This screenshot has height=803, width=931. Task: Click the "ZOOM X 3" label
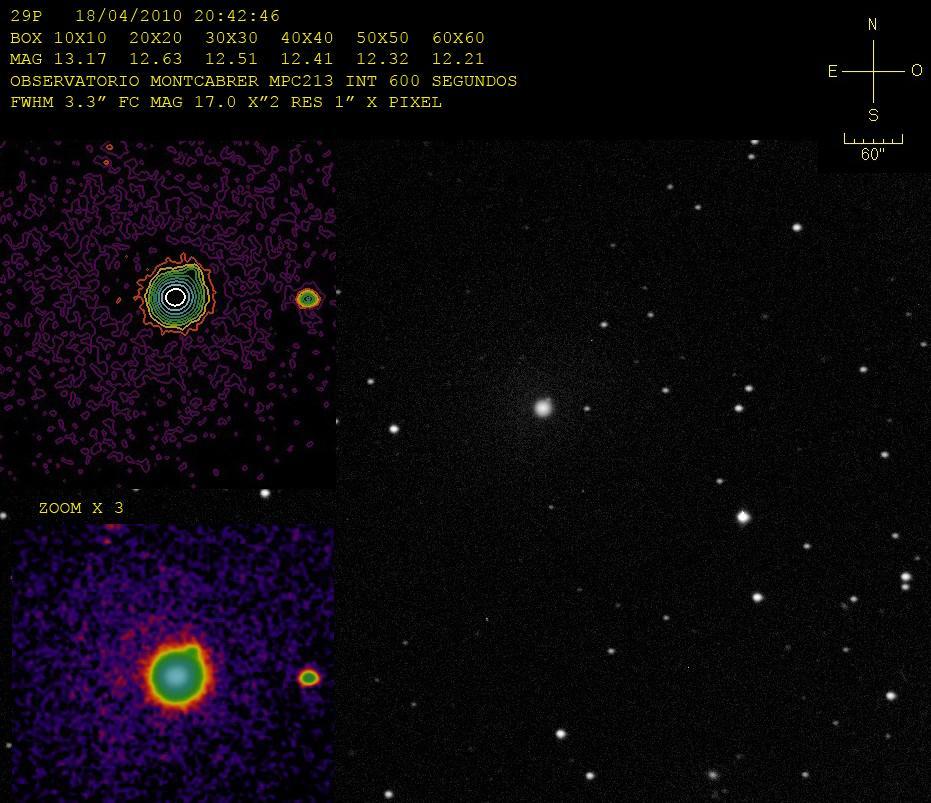coord(81,508)
